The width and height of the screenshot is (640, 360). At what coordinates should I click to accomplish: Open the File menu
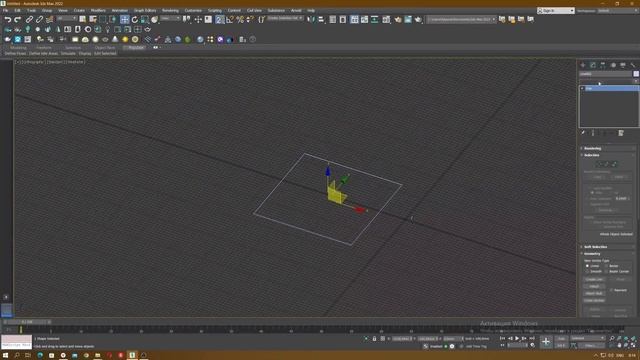(6, 11)
